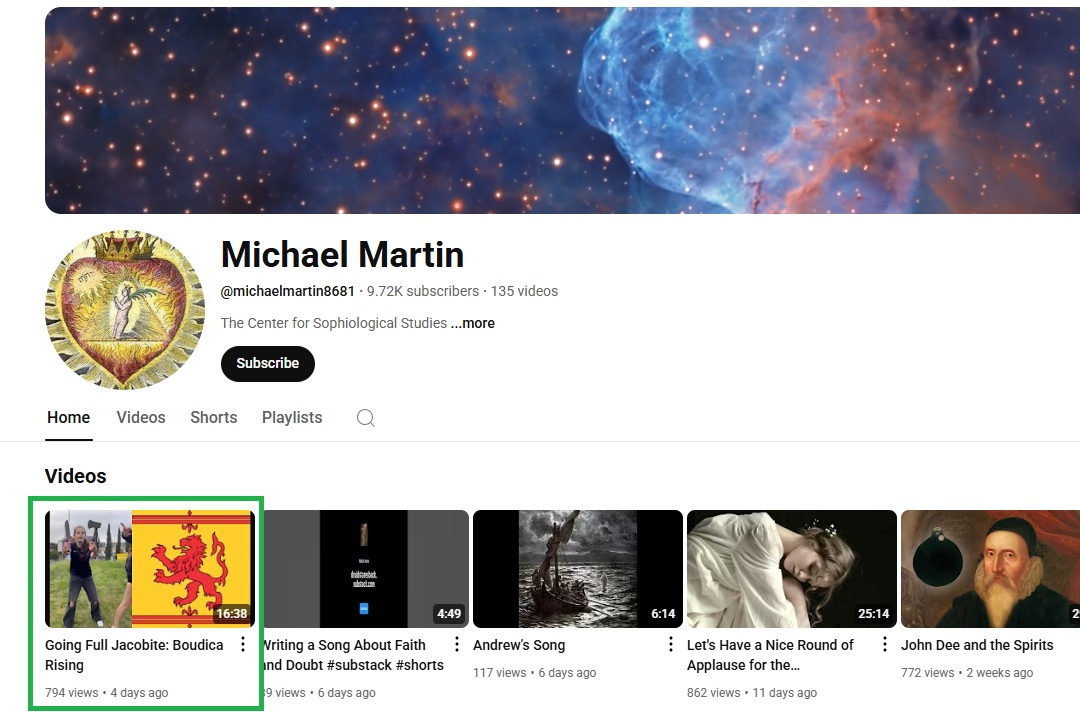Expand channel description with ...more

pos(472,323)
